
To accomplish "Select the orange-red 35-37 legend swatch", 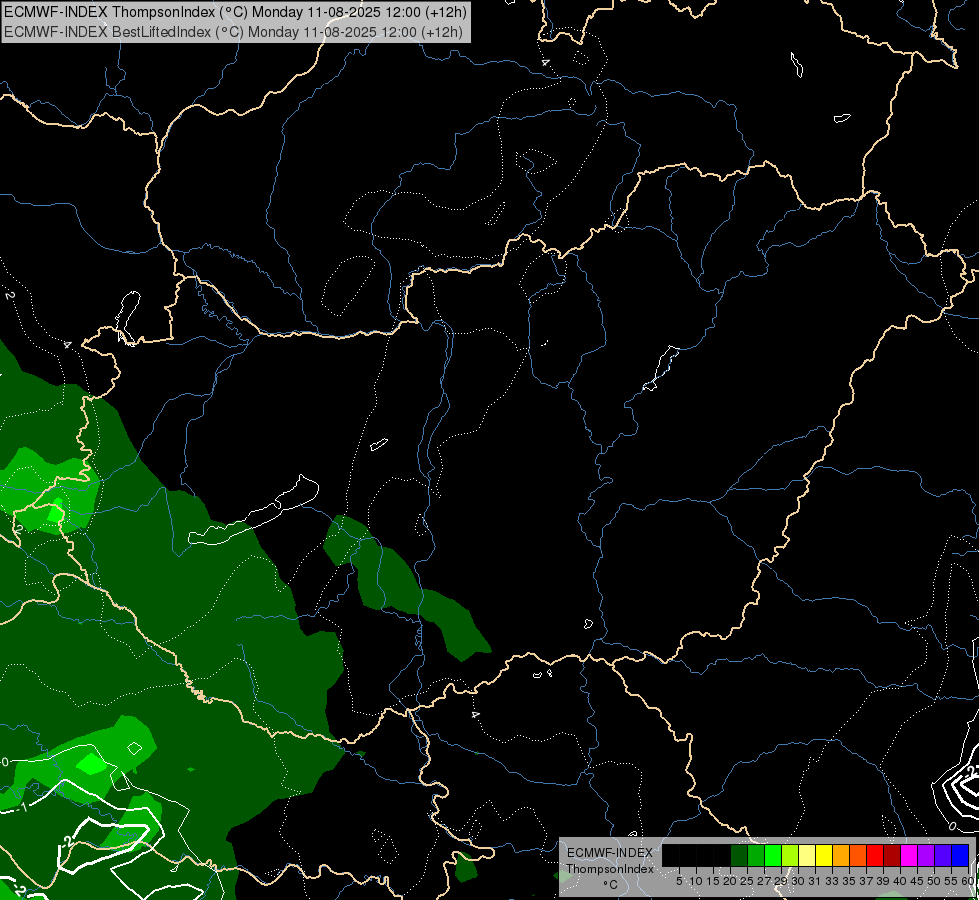I will pos(858,855).
